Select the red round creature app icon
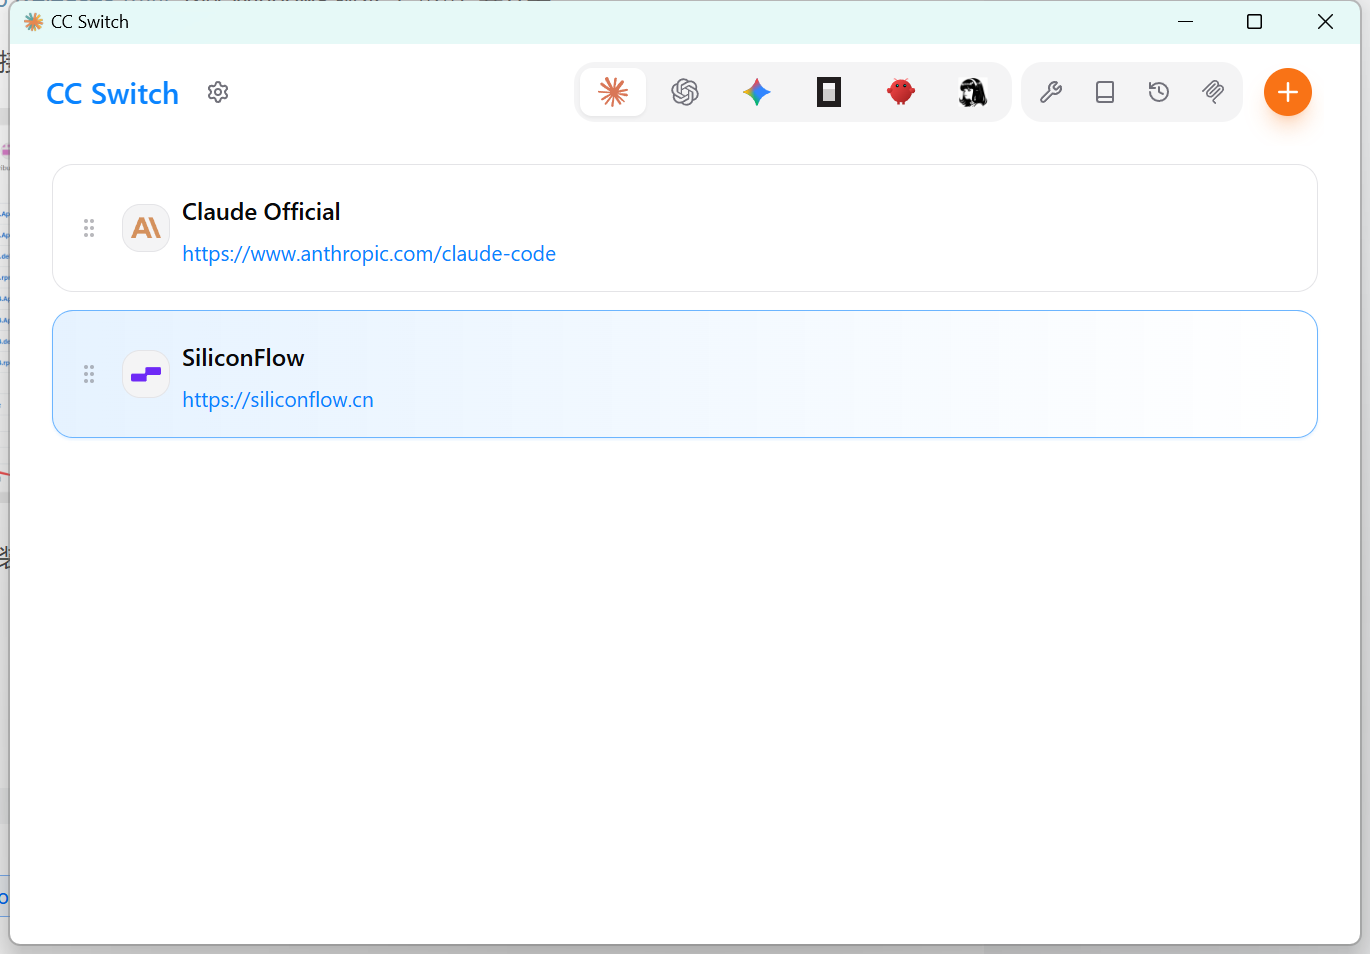 coord(901,92)
